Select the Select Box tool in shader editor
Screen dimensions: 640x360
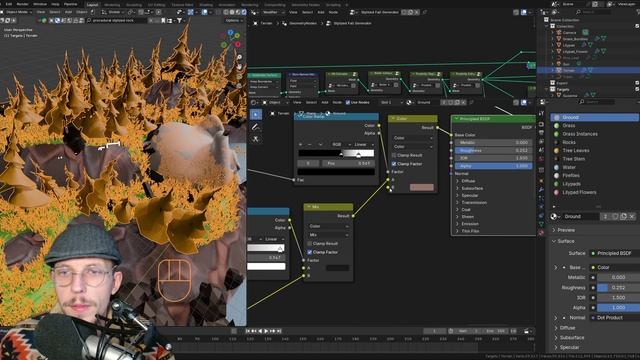click(256, 114)
